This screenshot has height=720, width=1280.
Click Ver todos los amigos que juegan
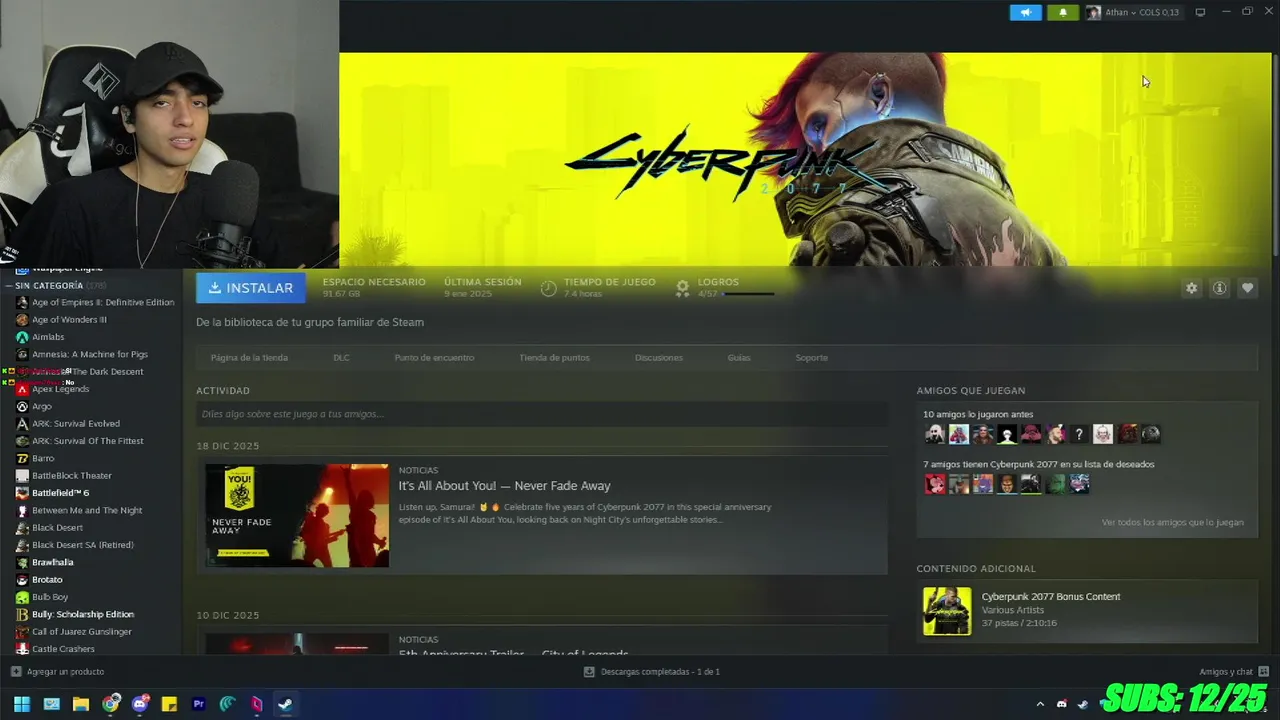pyautogui.click(x=1172, y=522)
